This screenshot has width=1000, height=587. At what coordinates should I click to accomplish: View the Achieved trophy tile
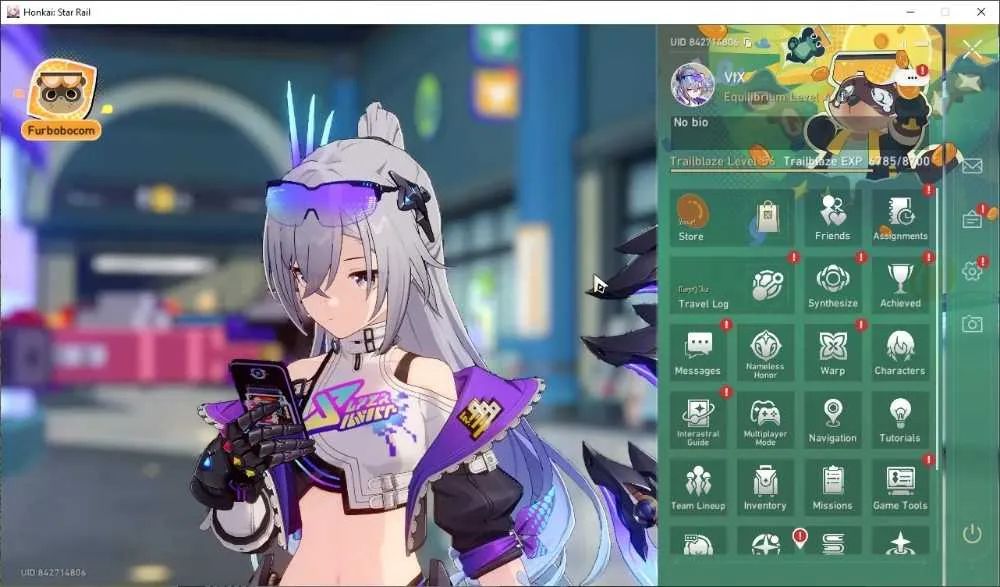[900, 285]
